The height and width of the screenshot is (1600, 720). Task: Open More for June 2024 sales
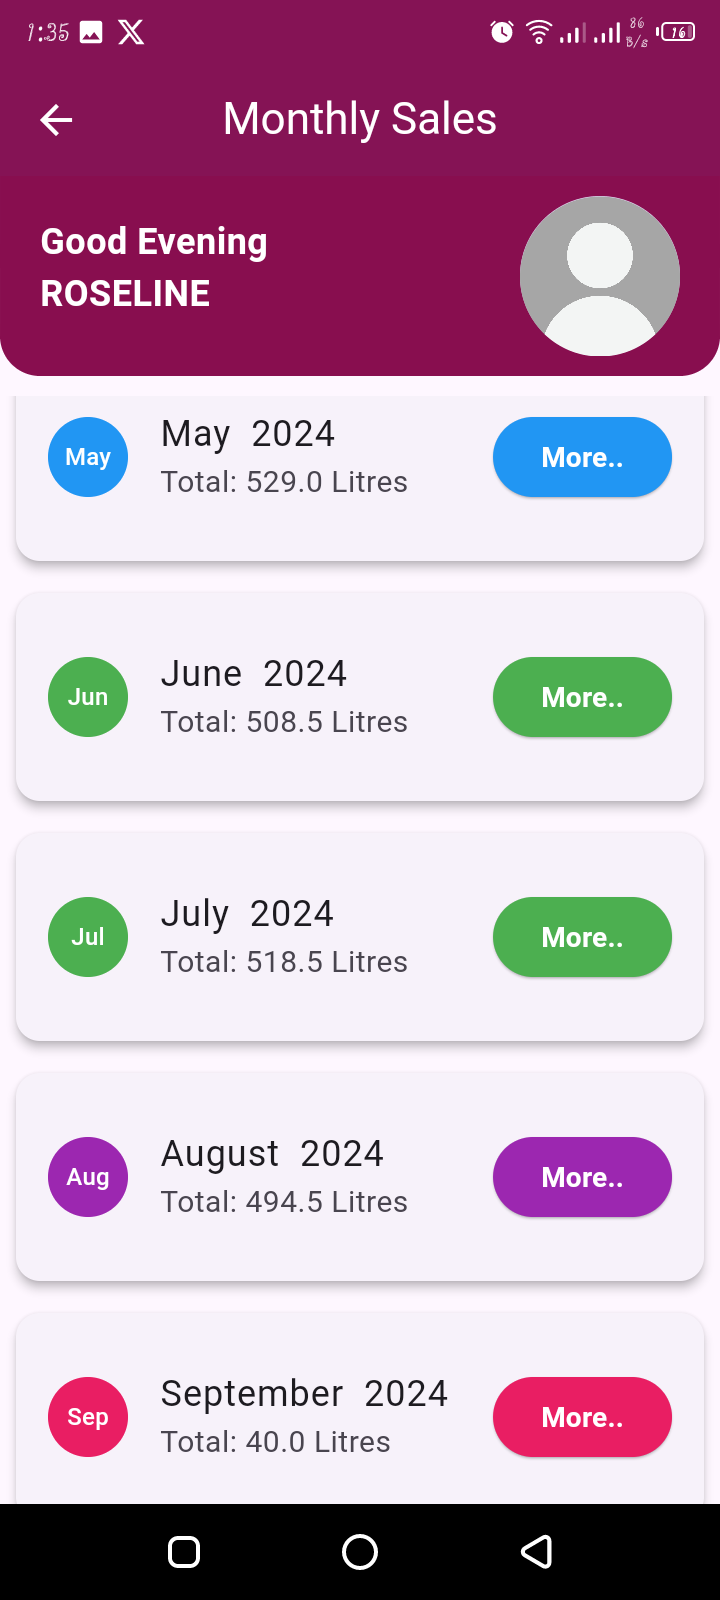[x=582, y=697]
